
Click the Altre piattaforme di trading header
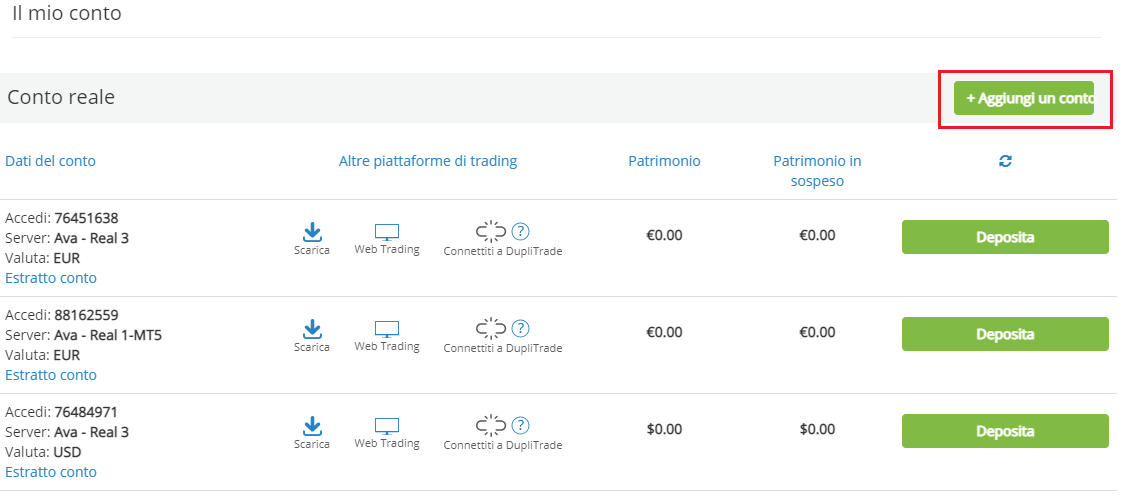pyautogui.click(x=428, y=161)
